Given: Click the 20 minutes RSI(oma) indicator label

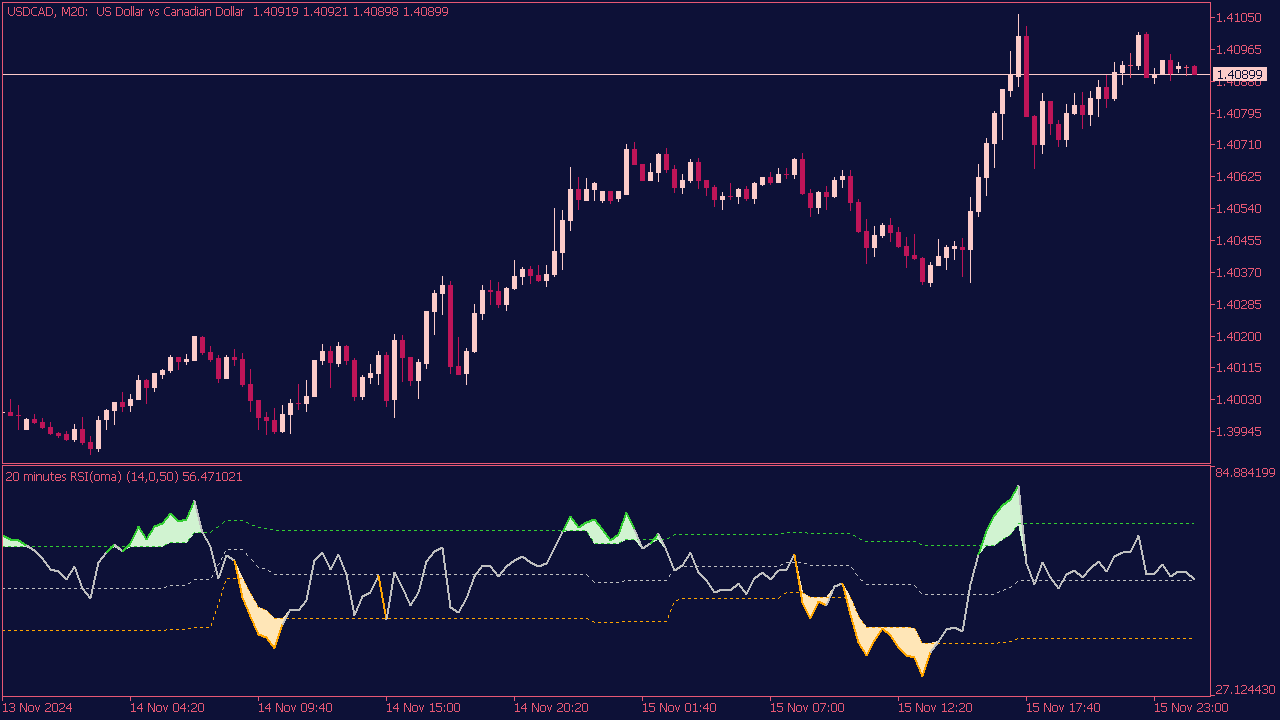Looking at the screenshot, I should pyautogui.click(x=125, y=477).
